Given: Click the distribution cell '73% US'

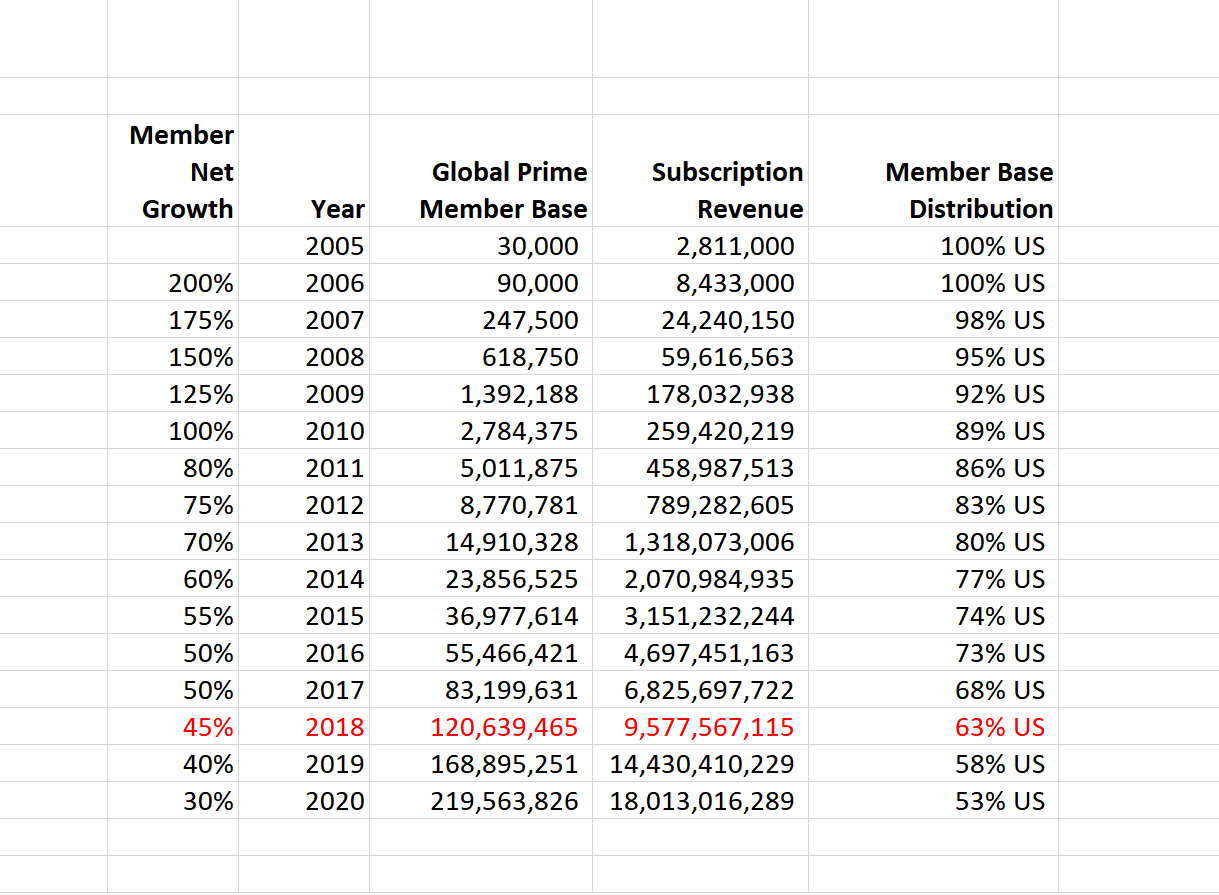Looking at the screenshot, I should coord(934,653).
